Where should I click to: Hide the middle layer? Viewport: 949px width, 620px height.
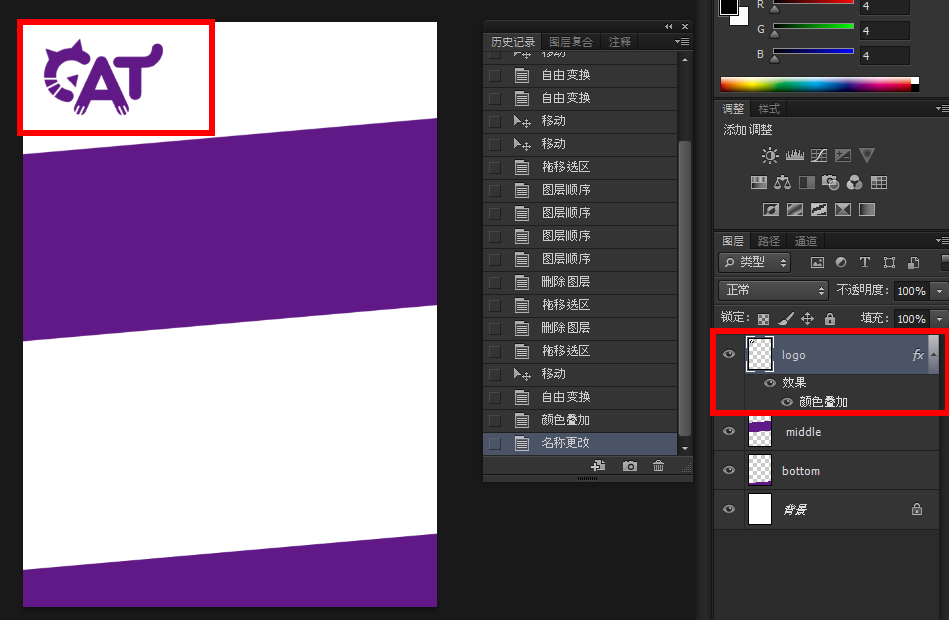pyautogui.click(x=729, y=431)
